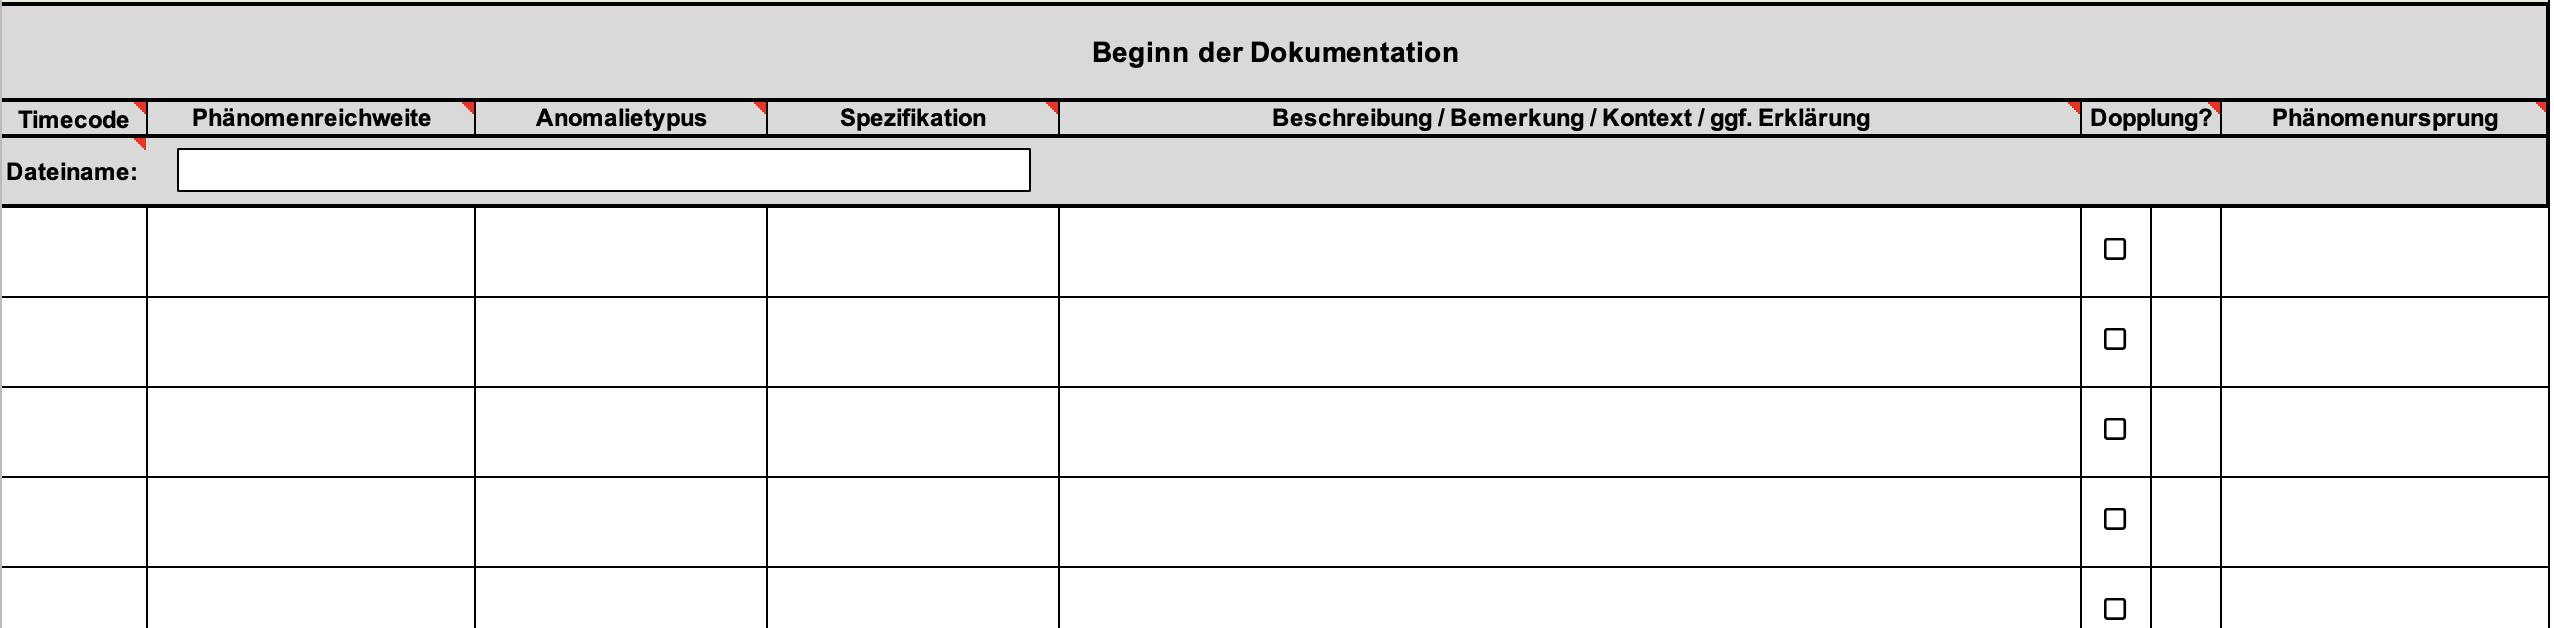Click red comment marker on Phänomenreichweite header
2554x628 pixels.
click(x=469, y=105)
